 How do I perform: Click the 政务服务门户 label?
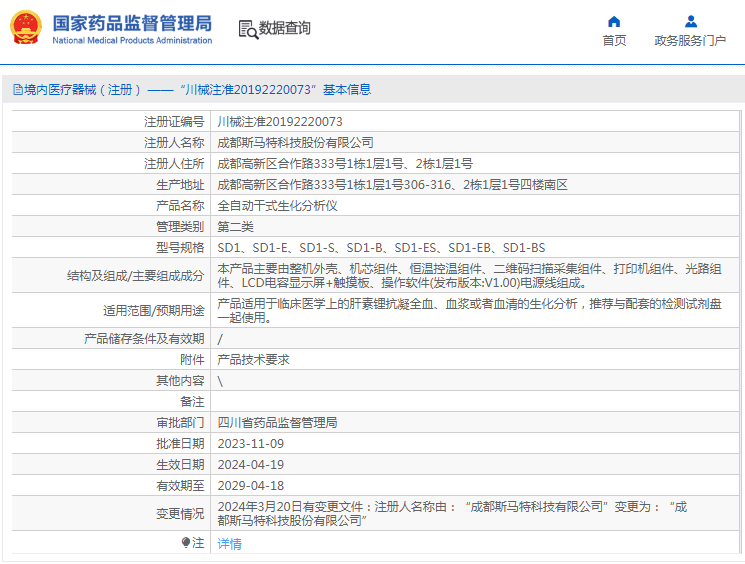(x=690, y=41)
